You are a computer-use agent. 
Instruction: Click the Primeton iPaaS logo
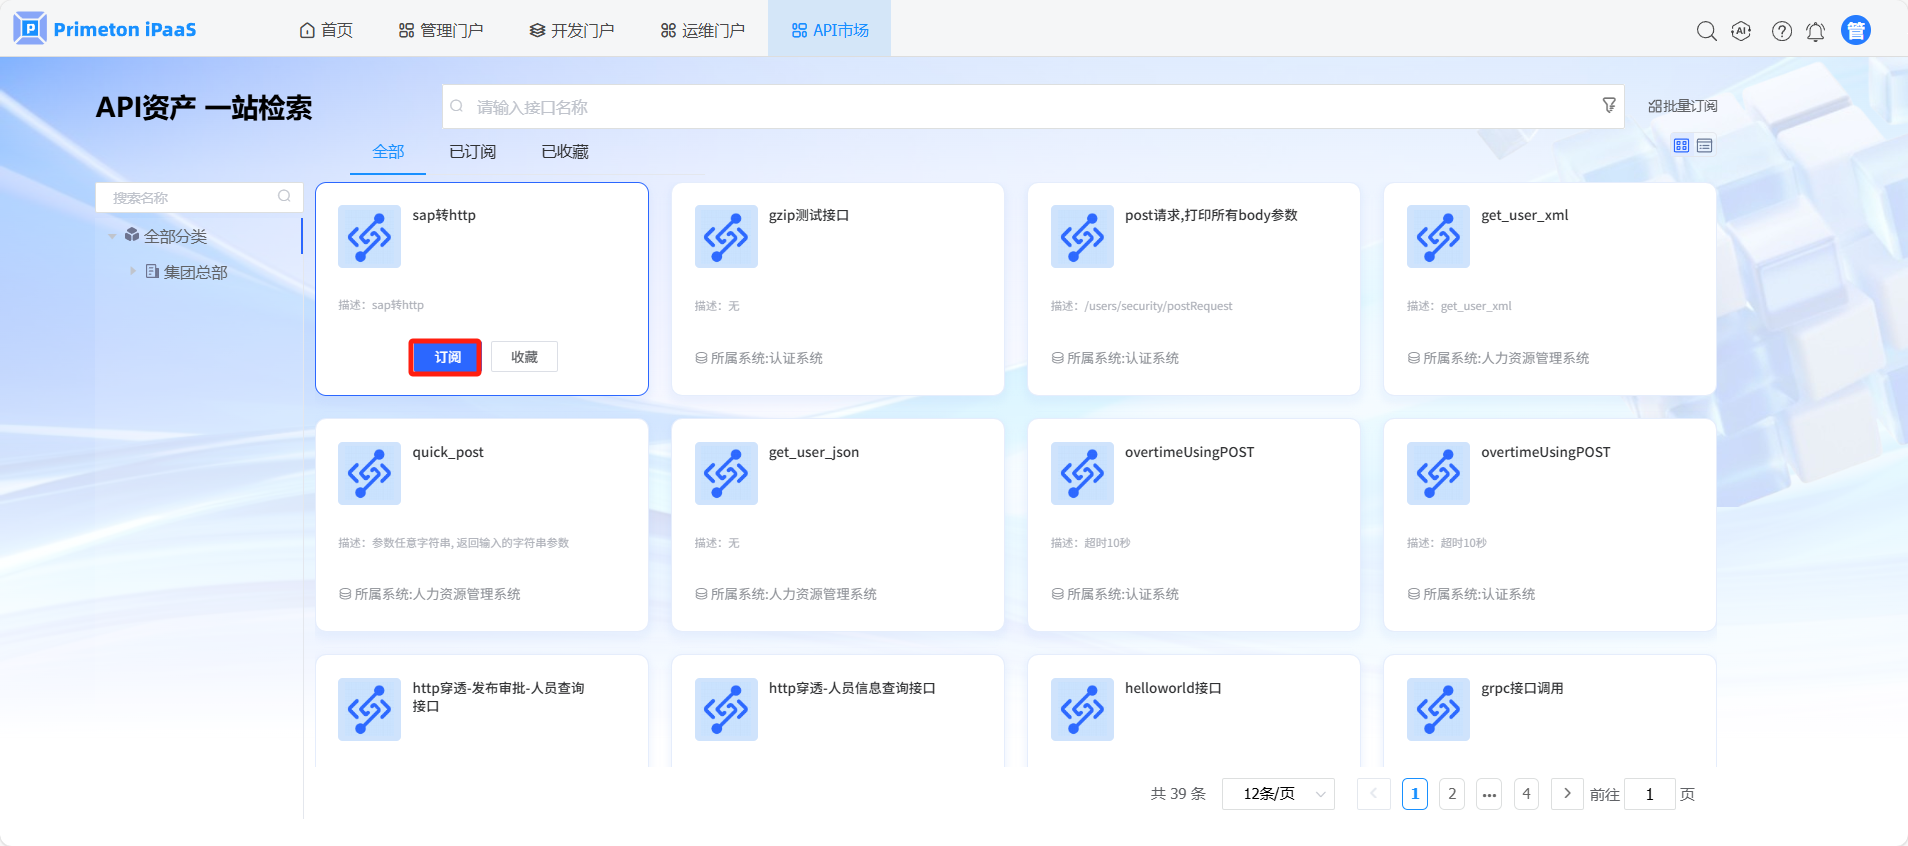(x=105, y=29)
